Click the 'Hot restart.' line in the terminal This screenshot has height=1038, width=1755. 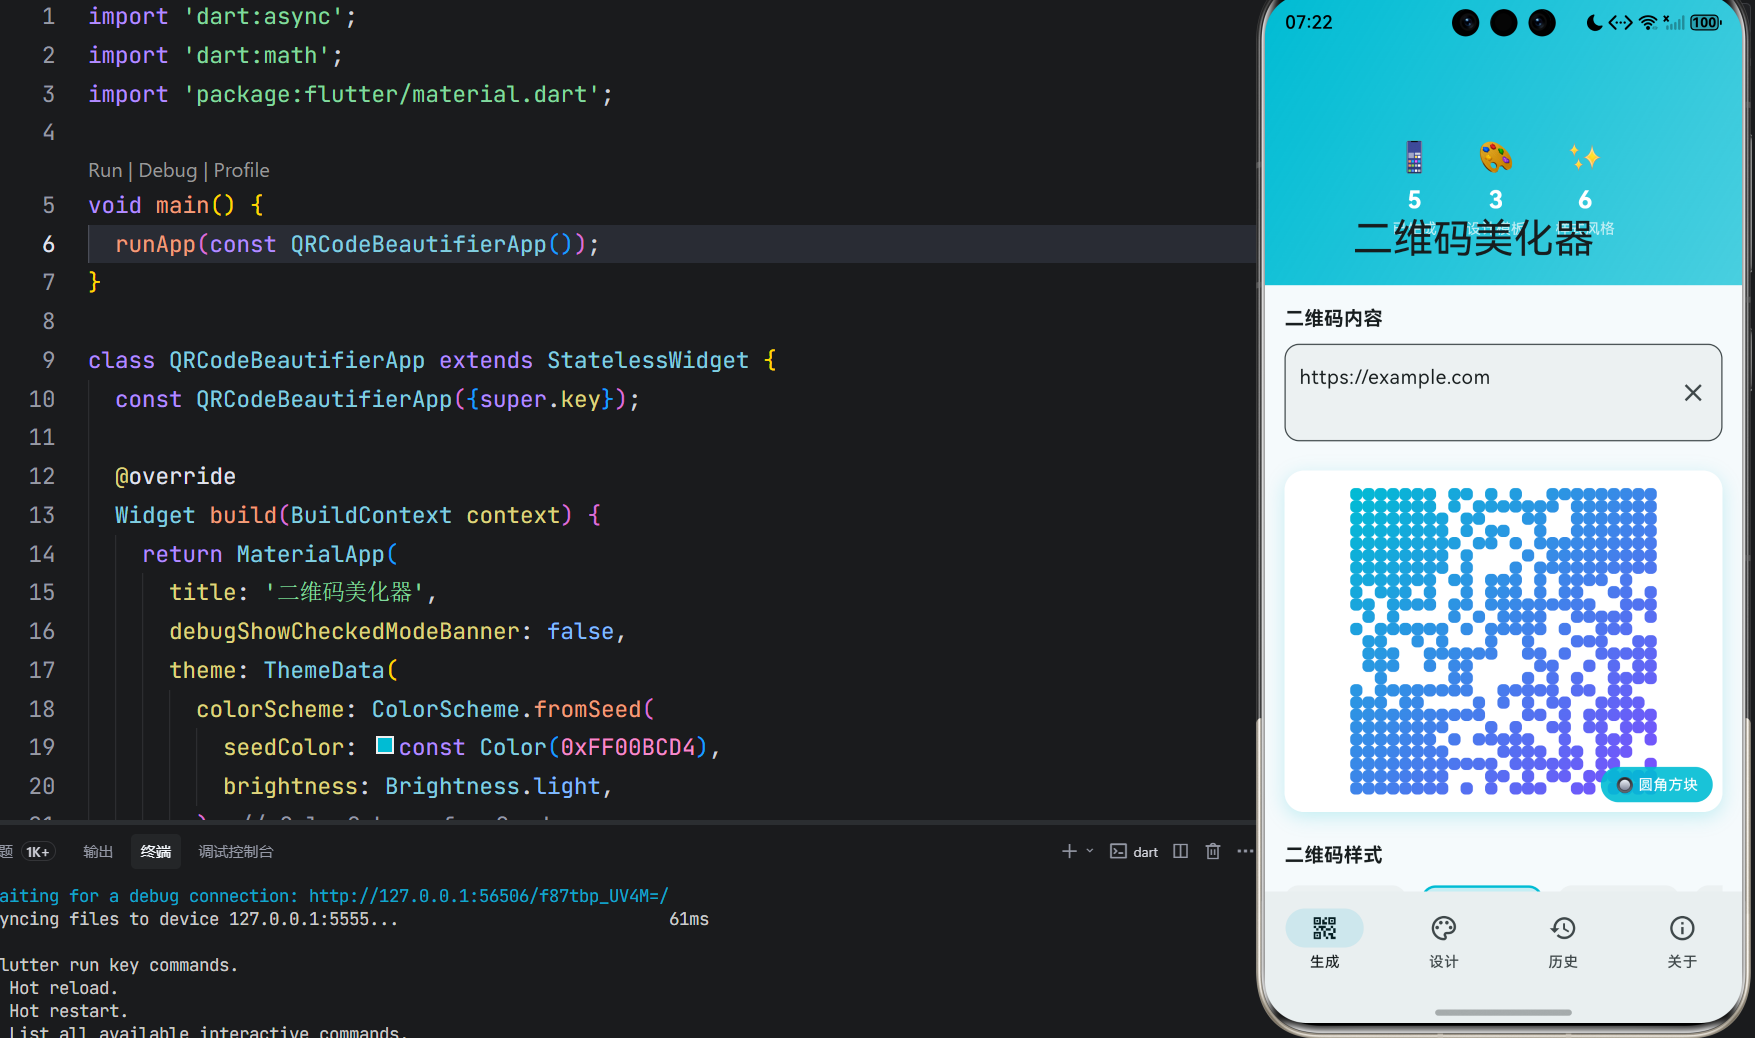(x=69, y=1011)
